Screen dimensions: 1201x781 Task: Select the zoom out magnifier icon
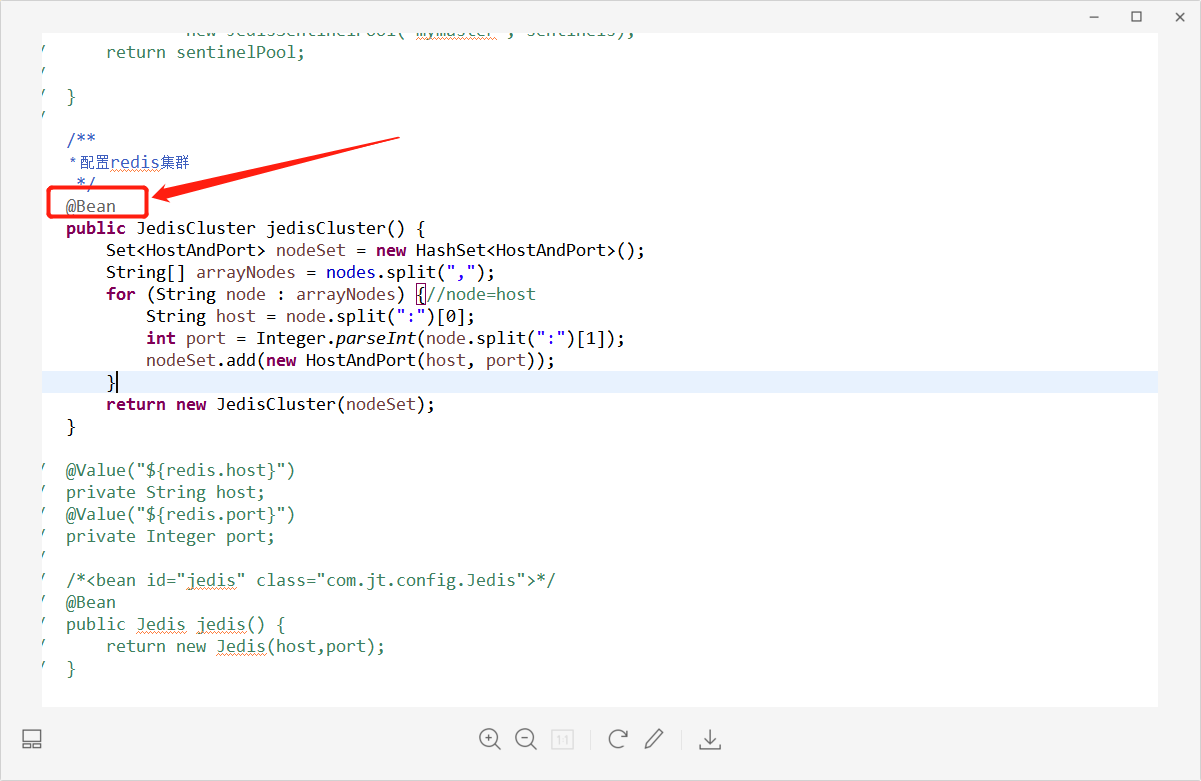(x=526, y=739)
